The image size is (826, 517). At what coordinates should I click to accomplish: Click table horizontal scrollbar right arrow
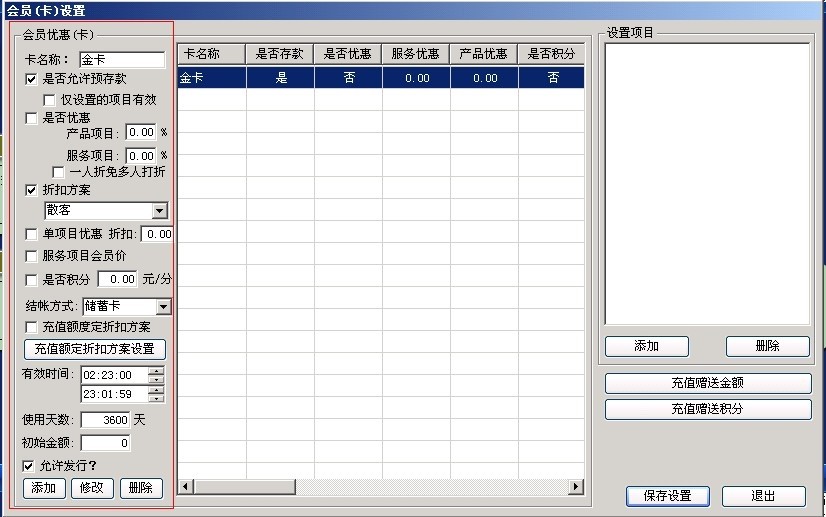click(576, 487)
